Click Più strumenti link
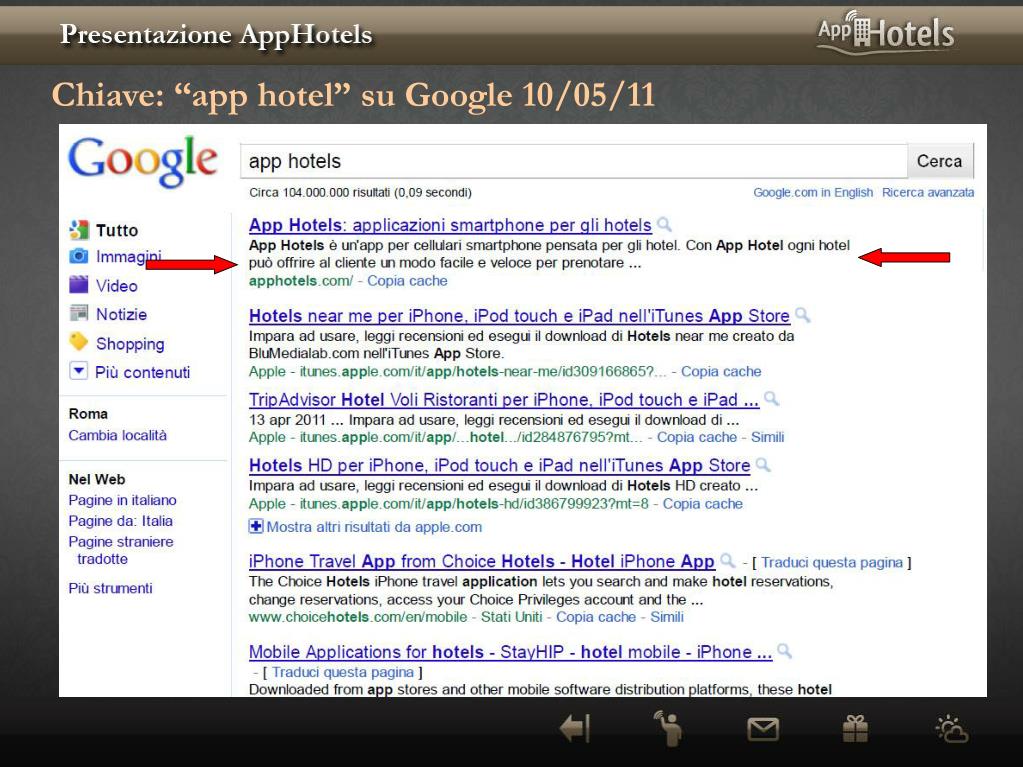This screenshot has height=767, width=1023. click(110, 588)
